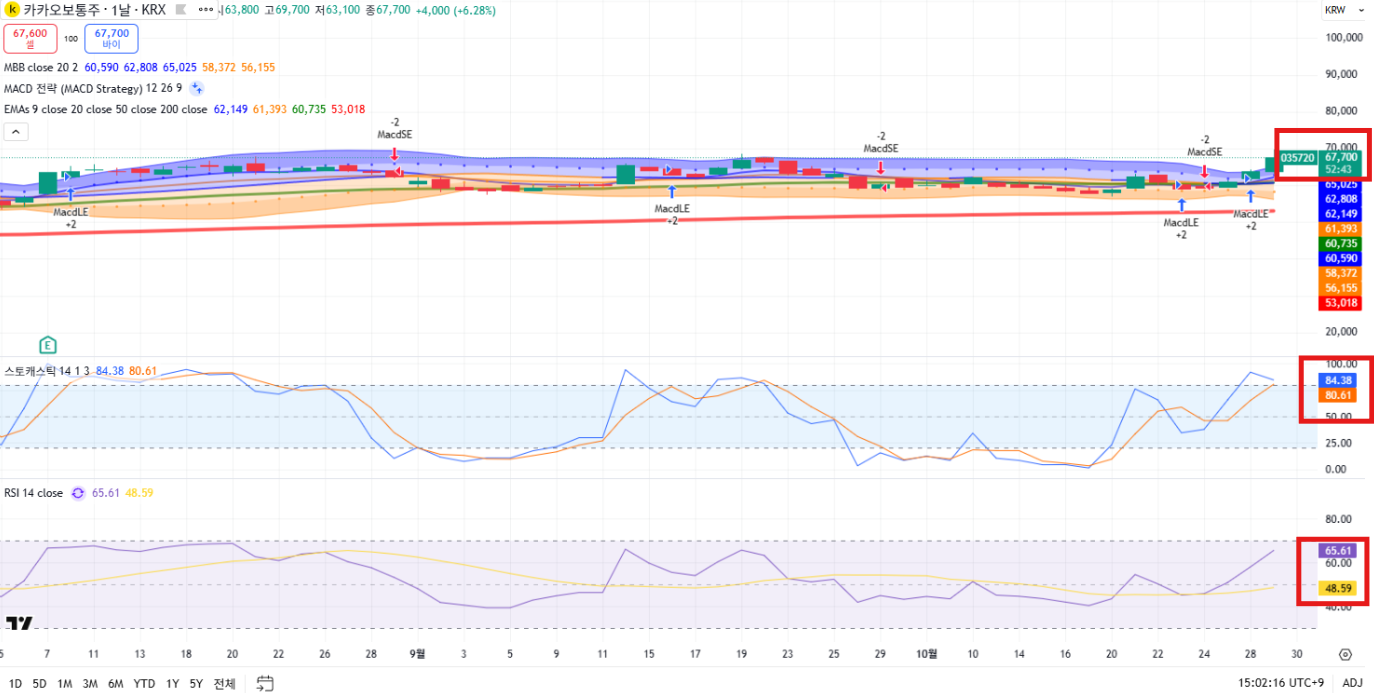This screenshot has width=1374, height=693.
Task: Click the MacdSE -2 marker above late-August candles
Action: [394, 139]
